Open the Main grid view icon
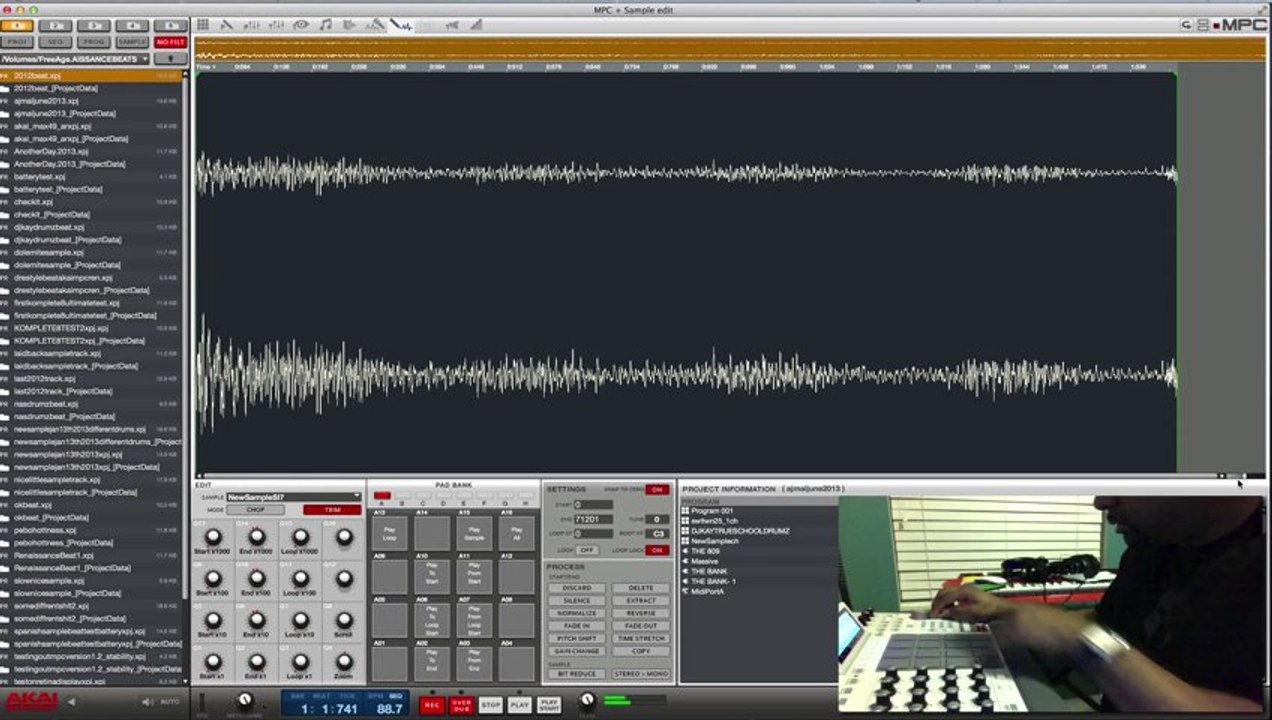The image size is (1272, 720). click(203, 25)
